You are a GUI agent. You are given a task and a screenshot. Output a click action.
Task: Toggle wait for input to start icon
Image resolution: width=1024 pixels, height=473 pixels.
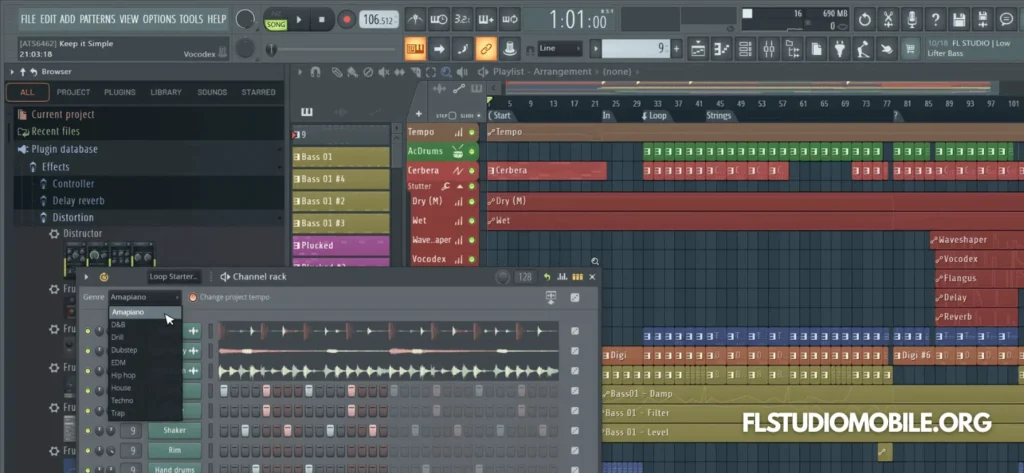(x=439, y=20)
